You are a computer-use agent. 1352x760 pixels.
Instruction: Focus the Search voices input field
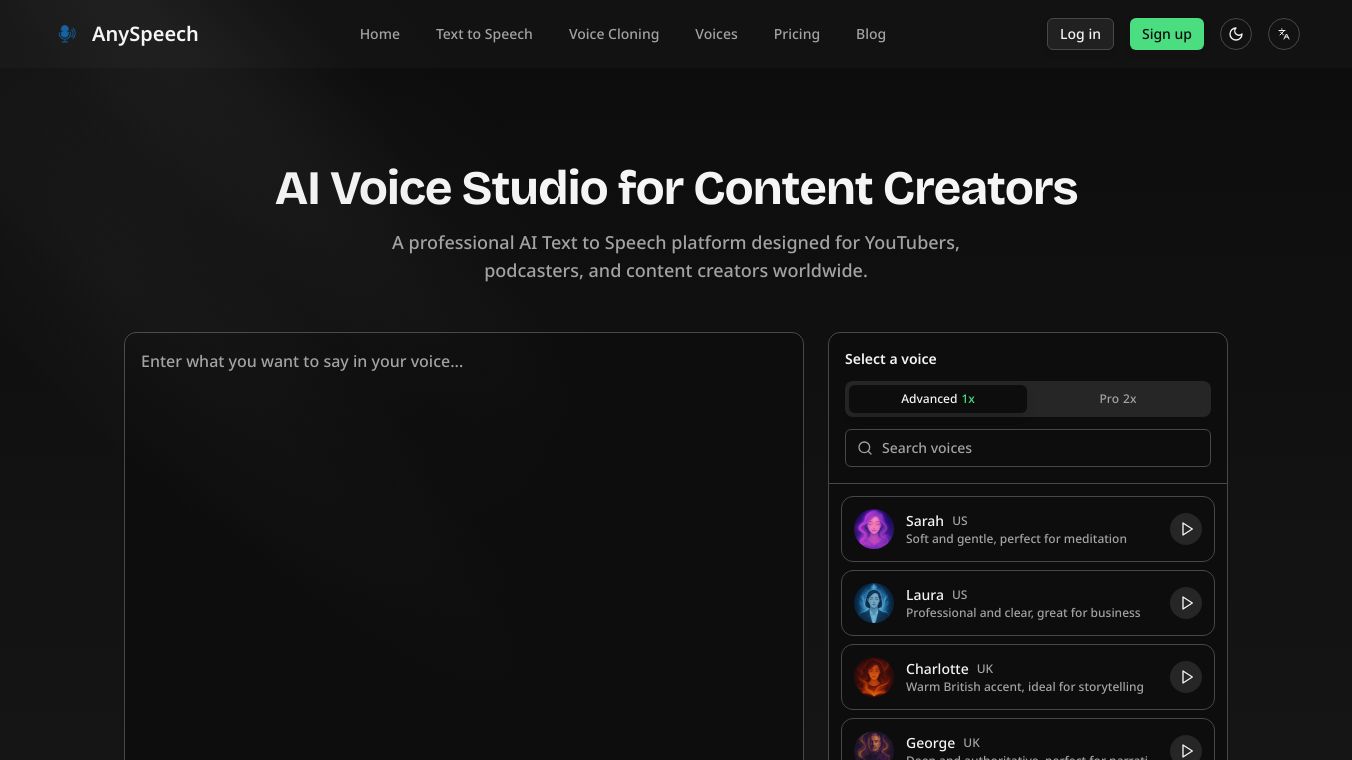point(1028,448)
